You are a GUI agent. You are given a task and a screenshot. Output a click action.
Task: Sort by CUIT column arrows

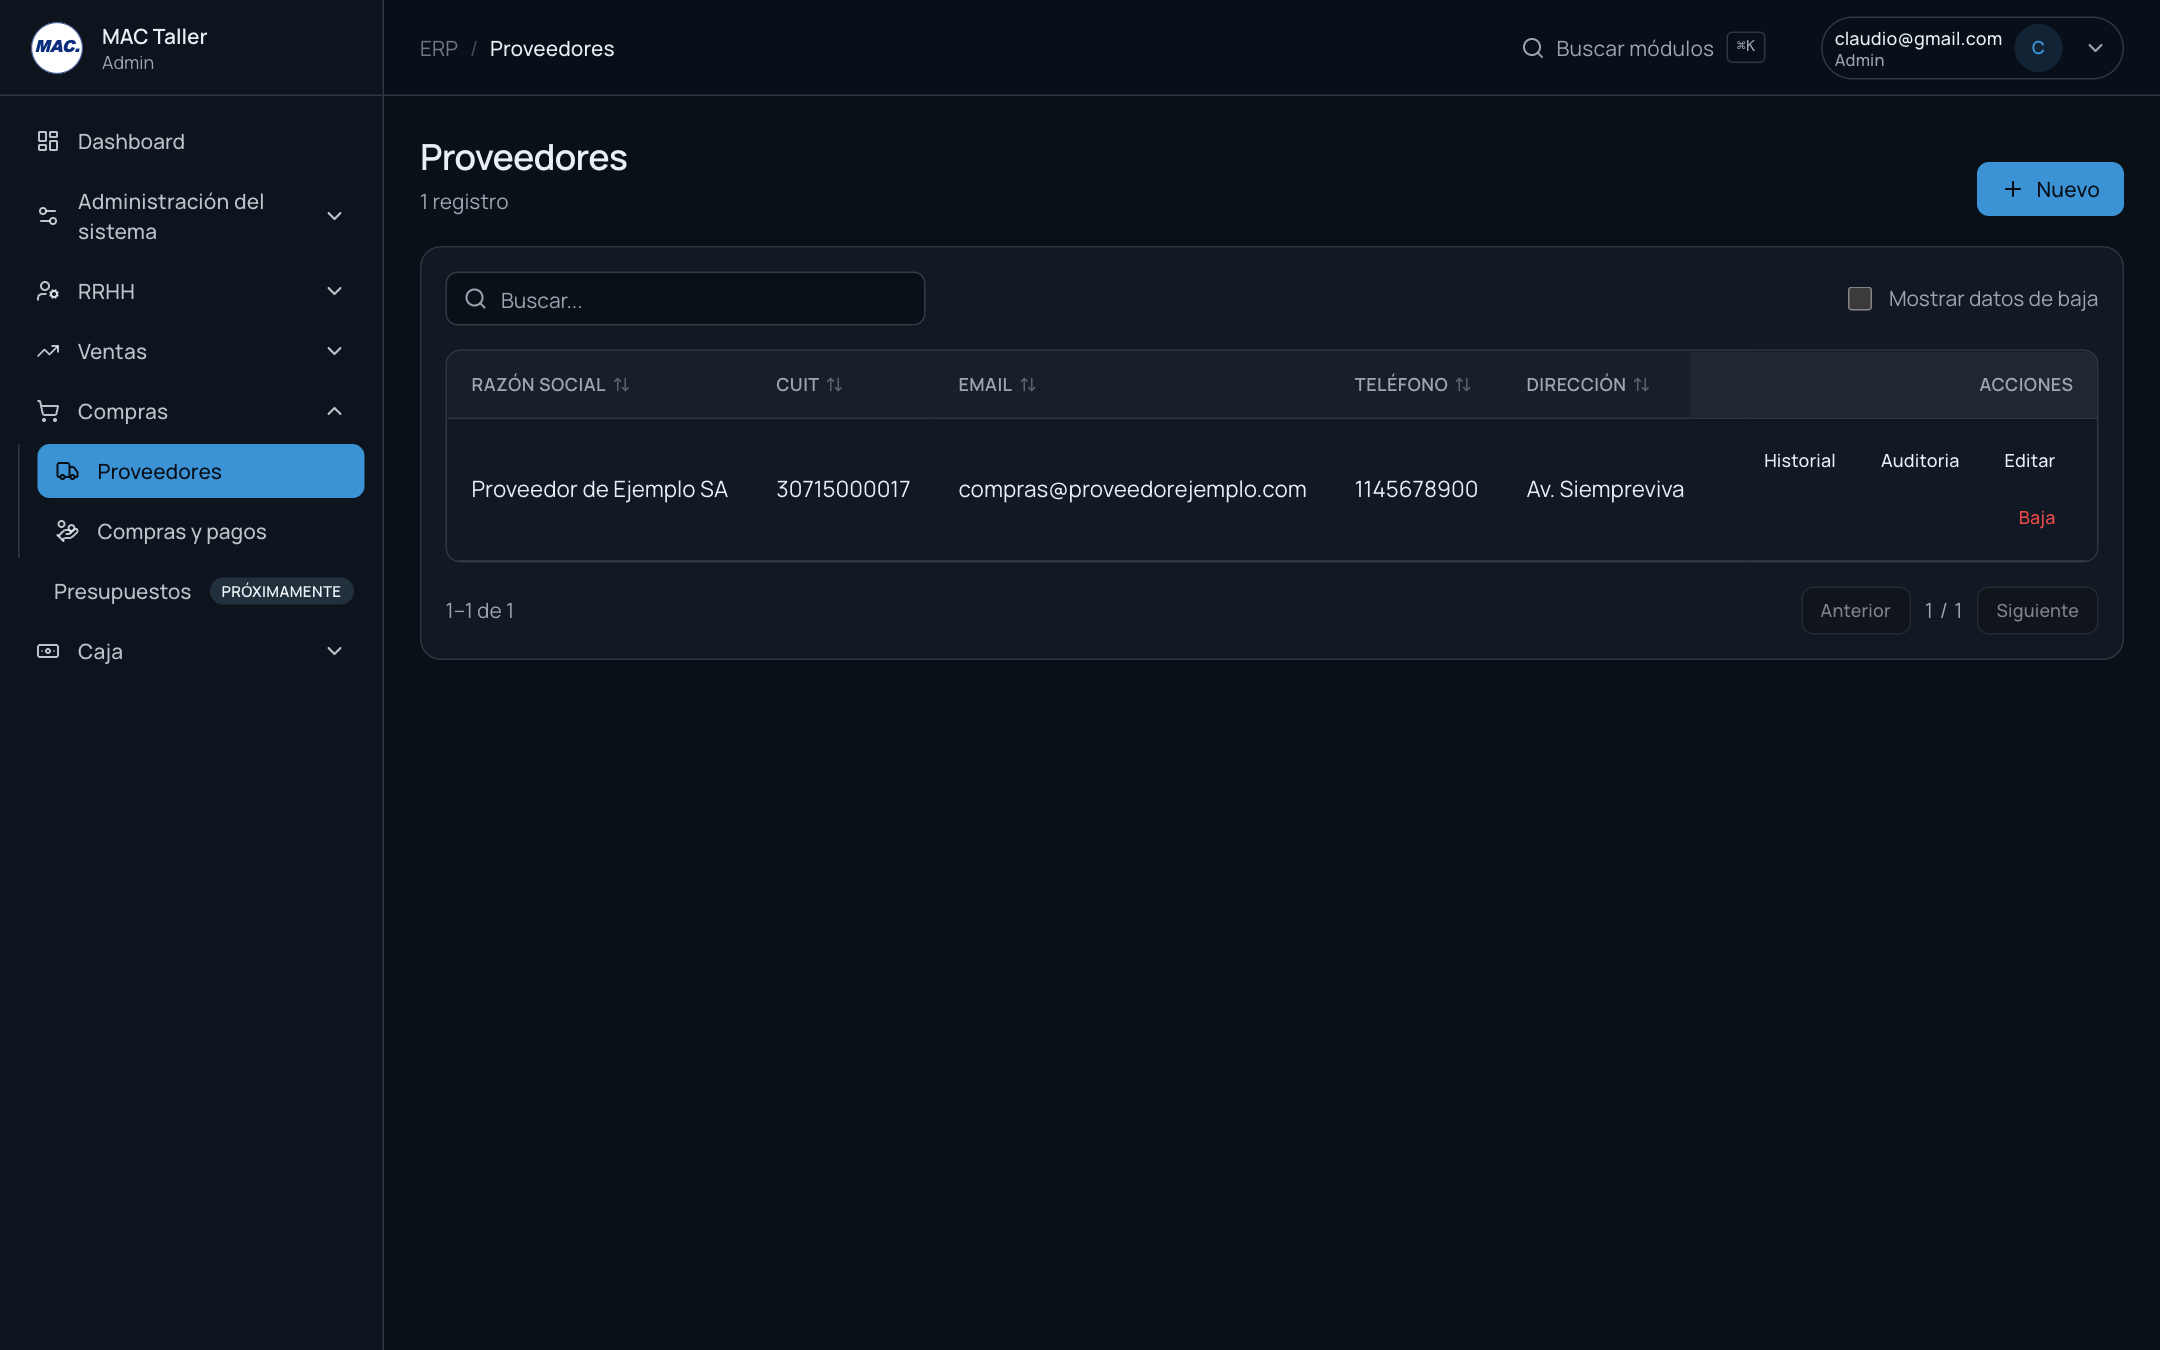[x=835, y=384]
